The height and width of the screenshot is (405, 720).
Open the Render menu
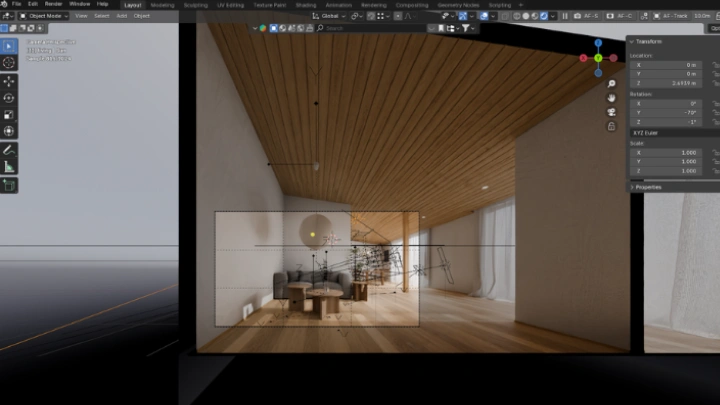[53, 4]
